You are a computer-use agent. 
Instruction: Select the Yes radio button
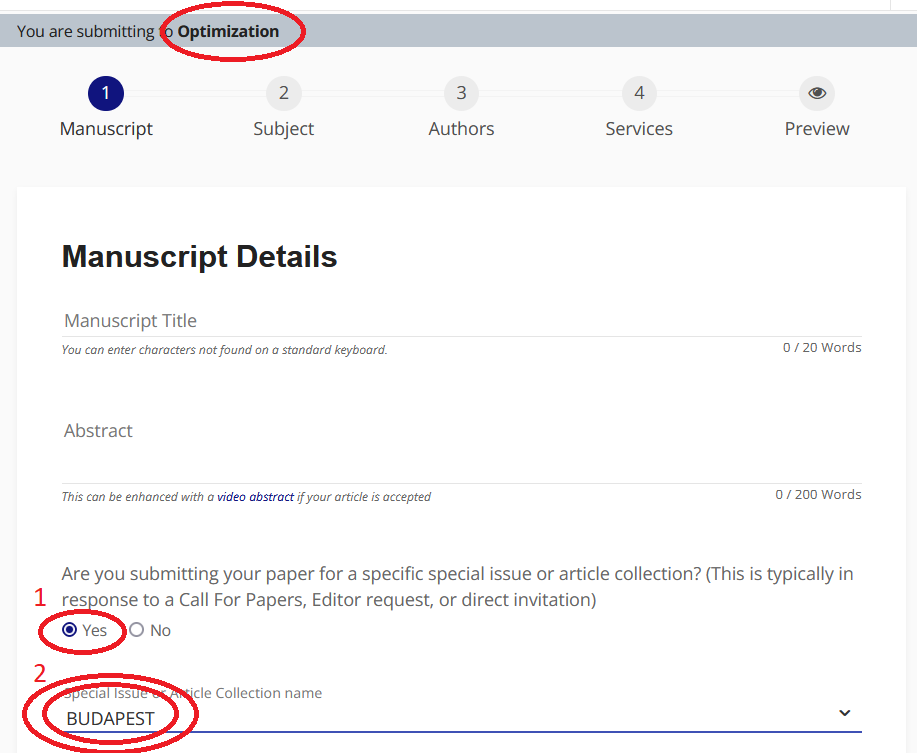point(70,630)
